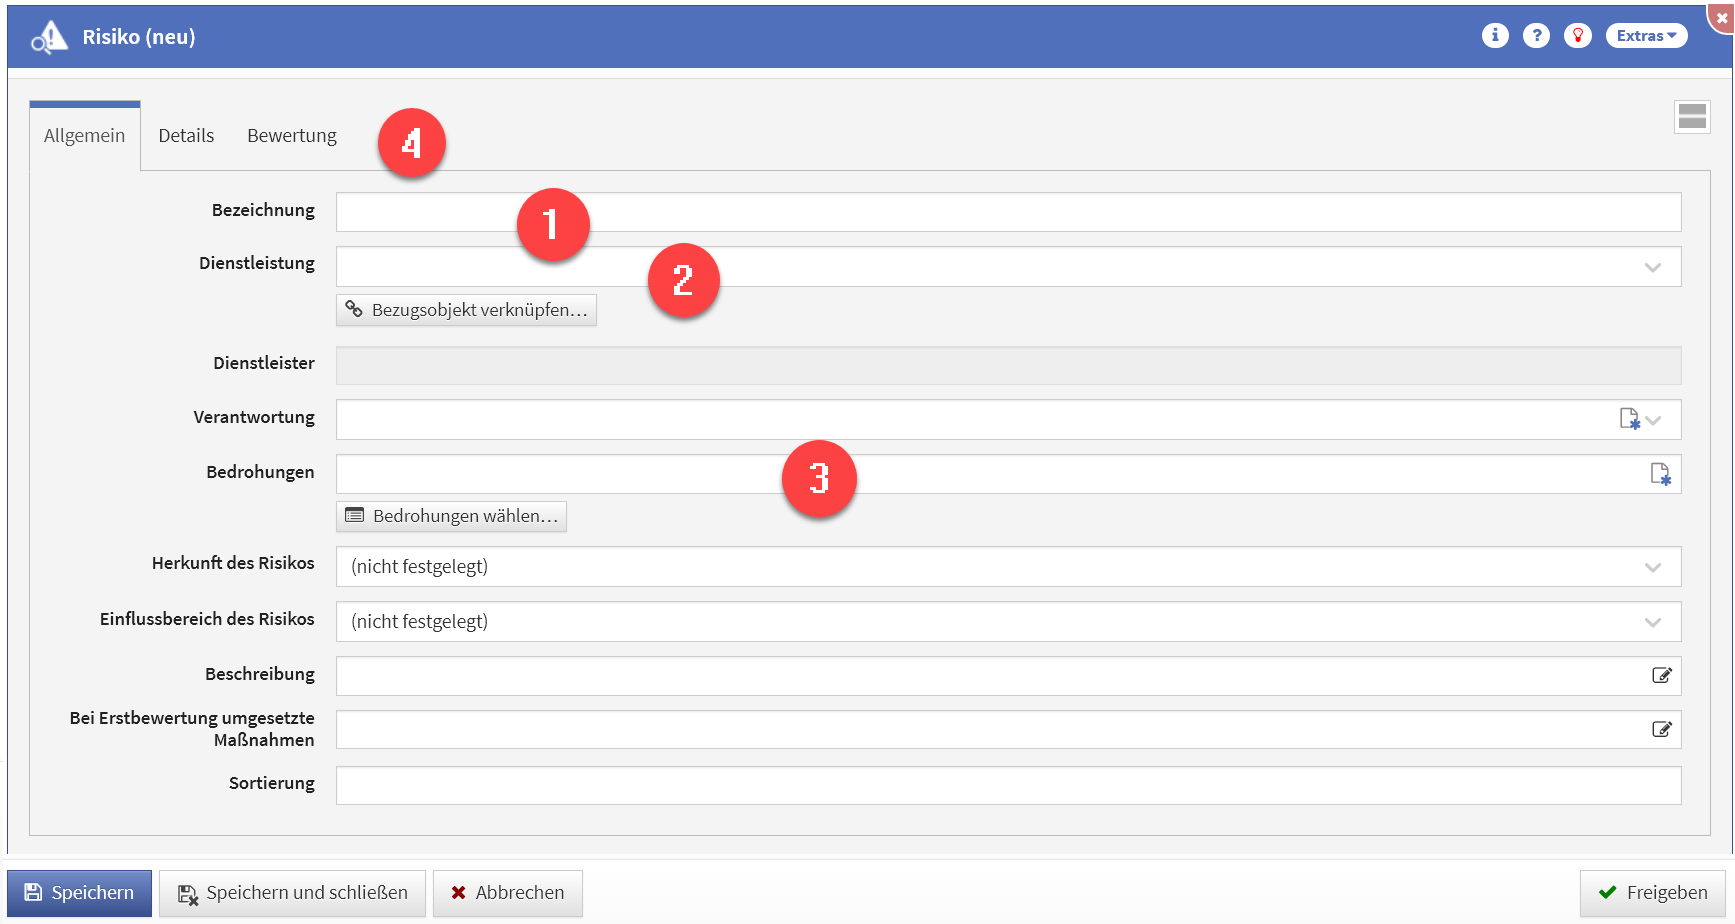Click new-entry icon in Bedrohungen field
Viewport: 1735px width, 924px height.
1660,474
